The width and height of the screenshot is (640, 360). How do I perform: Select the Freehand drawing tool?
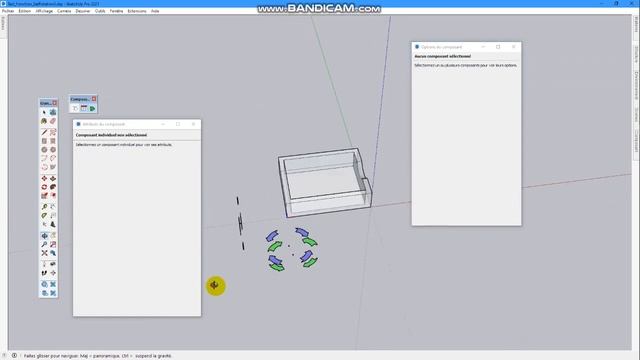coord(53,132)
